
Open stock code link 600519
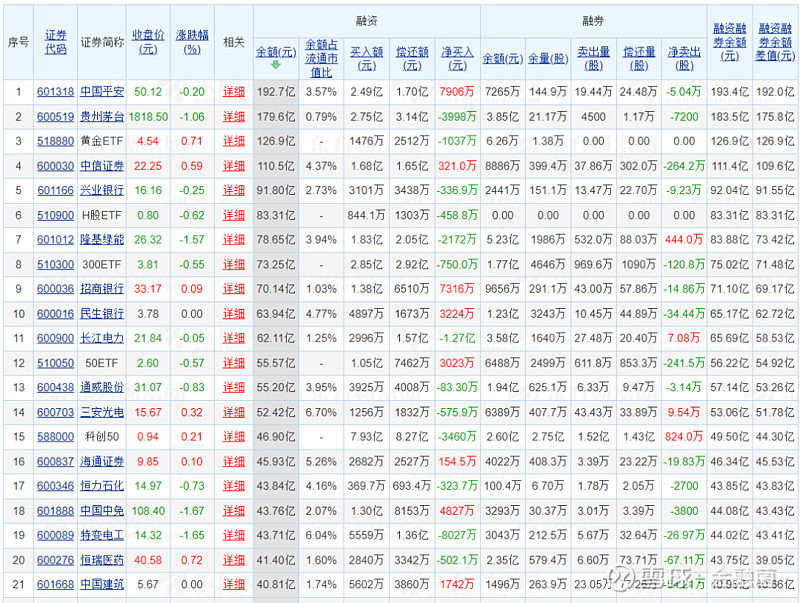(x=56, y=117)
